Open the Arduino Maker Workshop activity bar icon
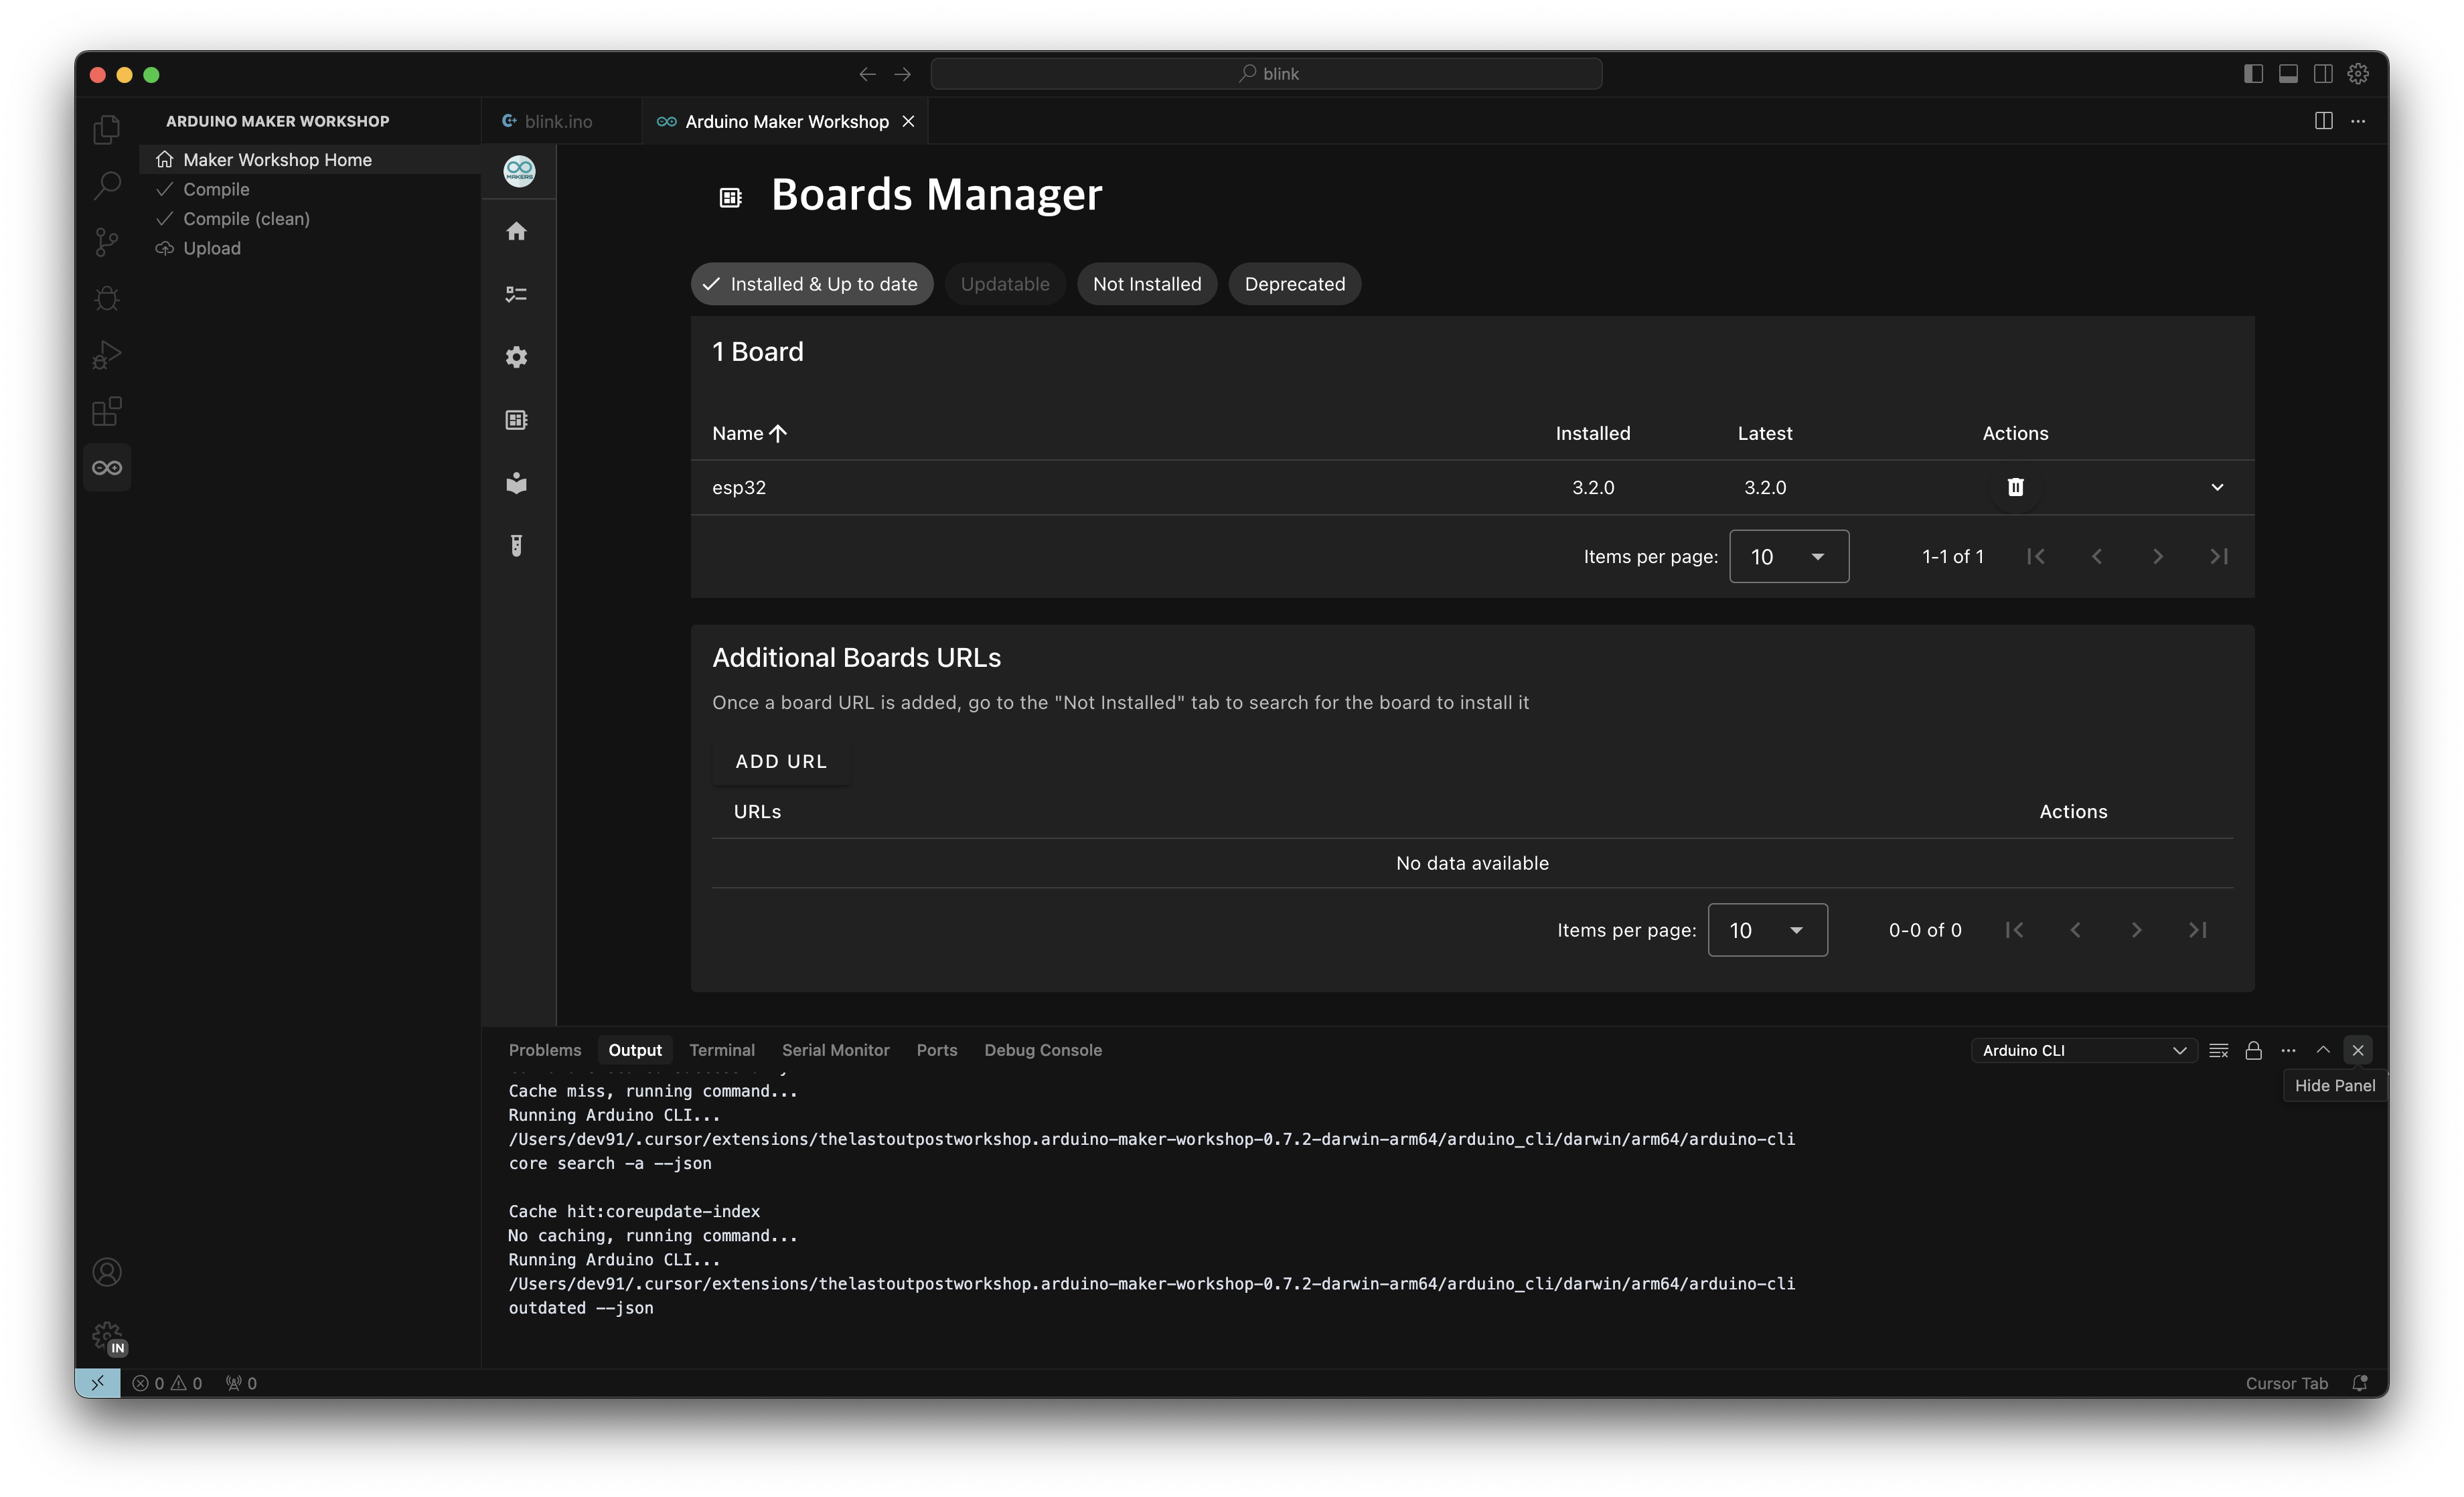The height and width of the screenshot is (1497, 2464). tap(107, 468)
